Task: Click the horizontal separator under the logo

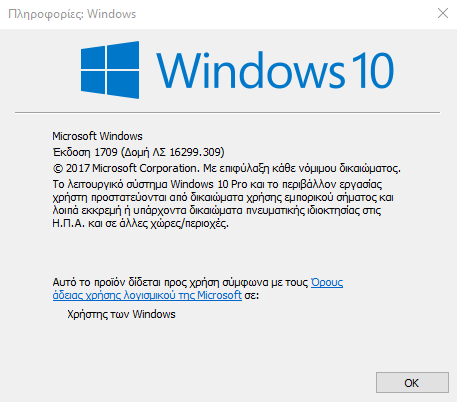Action: point(227,113)
